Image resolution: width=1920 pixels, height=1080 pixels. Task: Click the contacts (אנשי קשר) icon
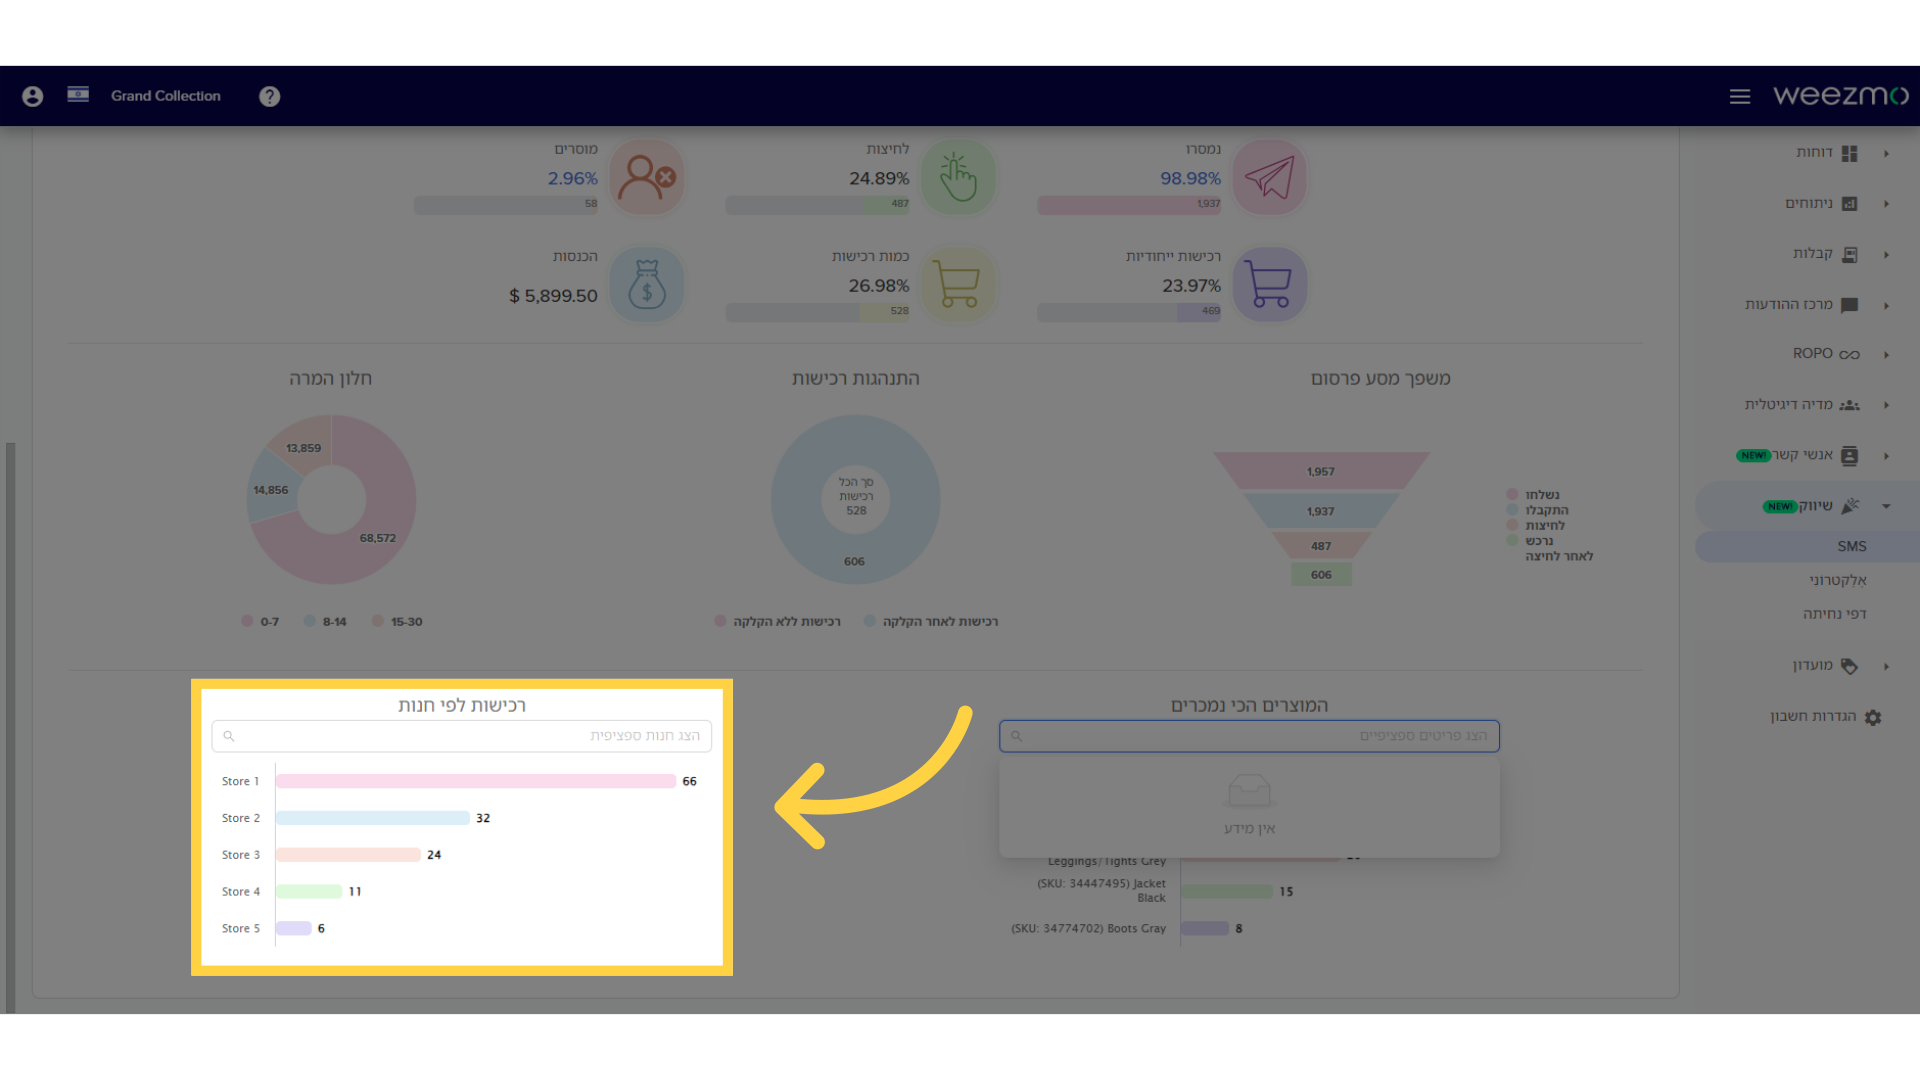point(1850,456)
